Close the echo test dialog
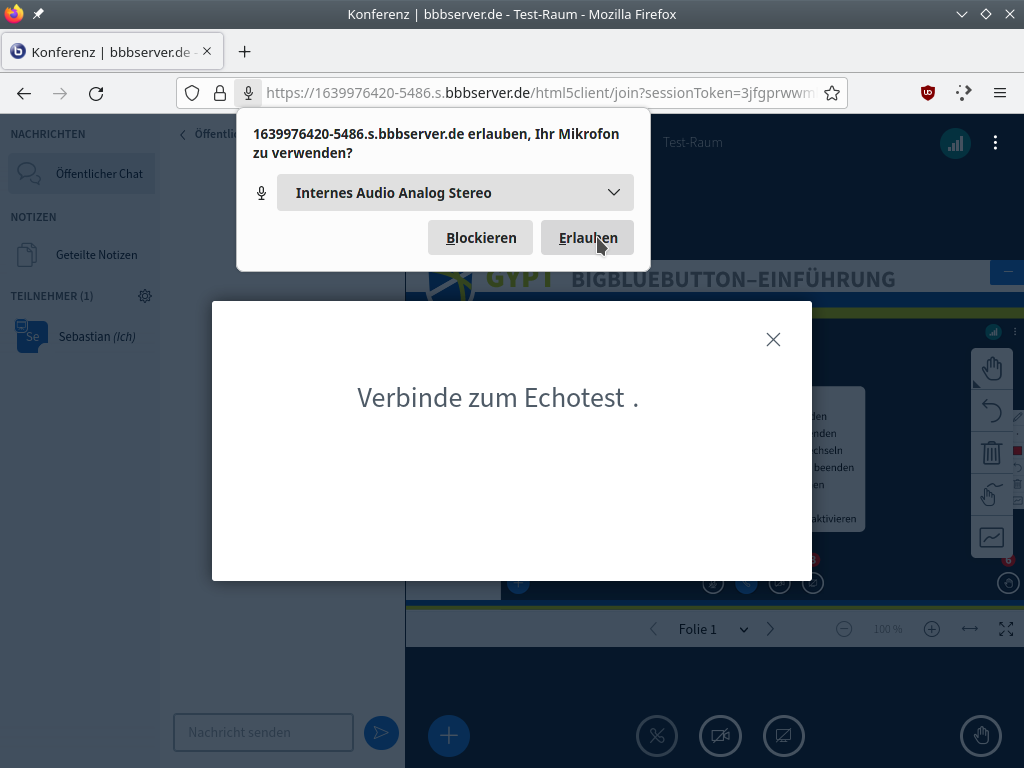Viewport: 1024px width, 768px height. point(773,339)
